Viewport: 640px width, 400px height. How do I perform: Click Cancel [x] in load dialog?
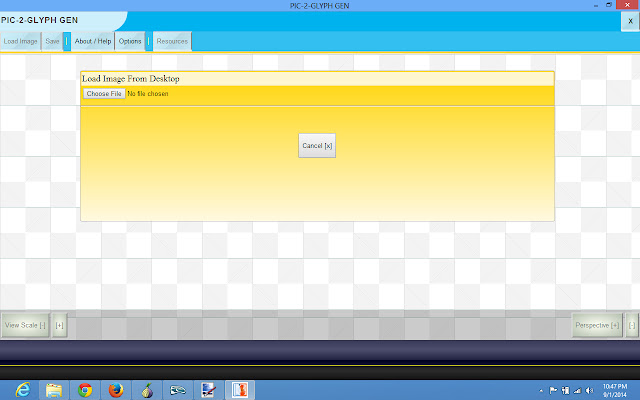[x=317, y=145]
